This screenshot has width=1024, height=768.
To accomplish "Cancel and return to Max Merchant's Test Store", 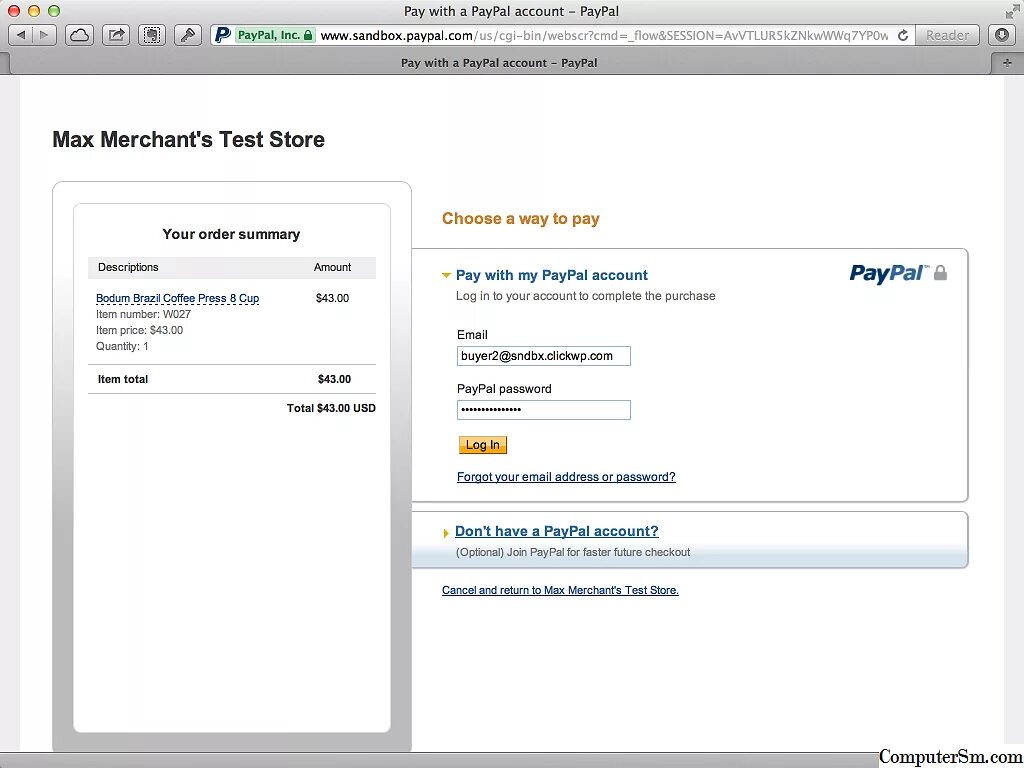I will point(560,590).
